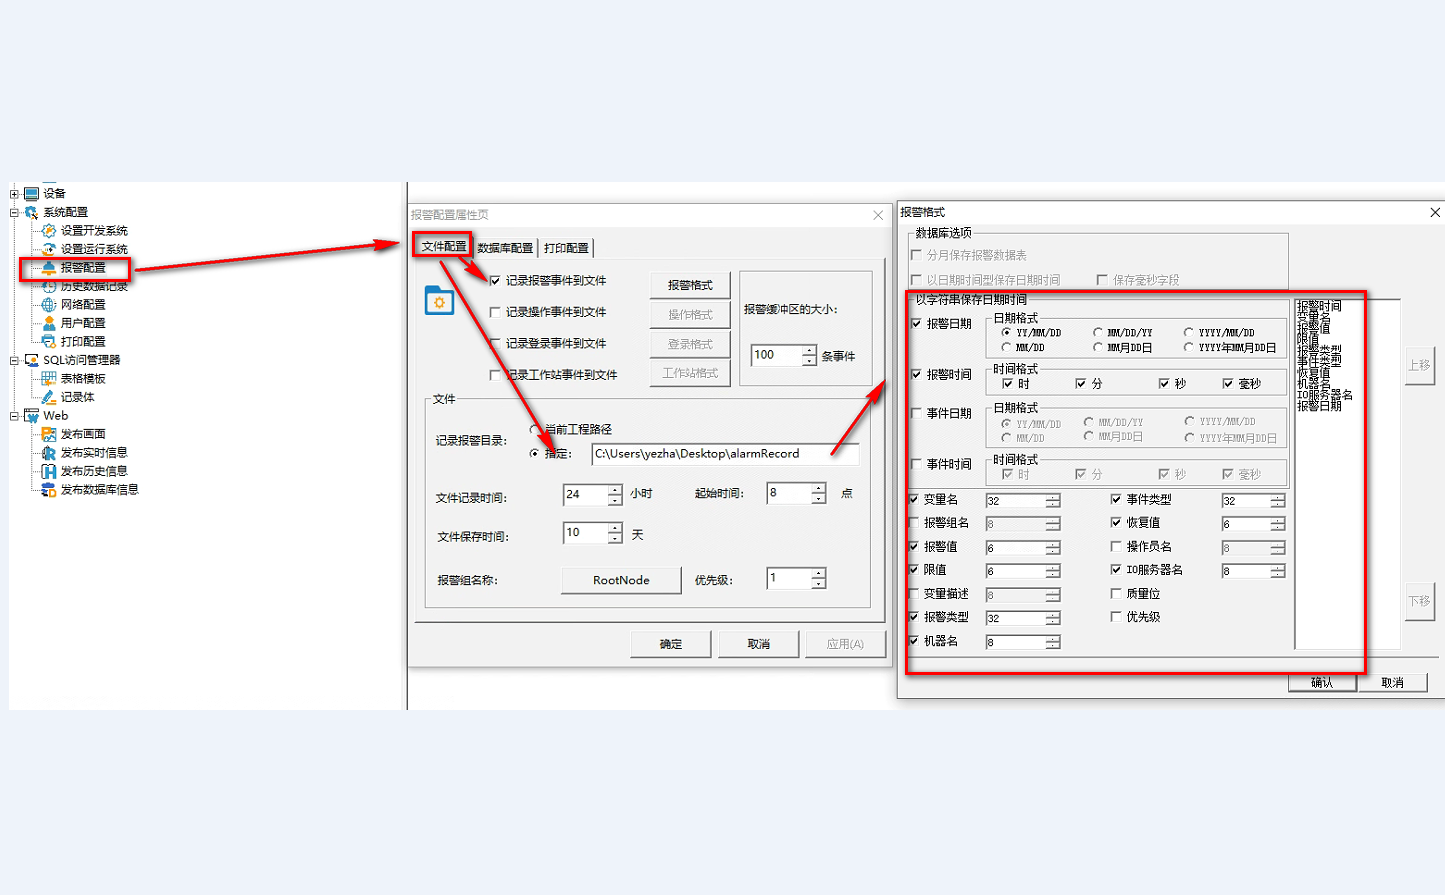Toggle the 报警日期 checkbox

pyautogui.click(x=916, y=324)
